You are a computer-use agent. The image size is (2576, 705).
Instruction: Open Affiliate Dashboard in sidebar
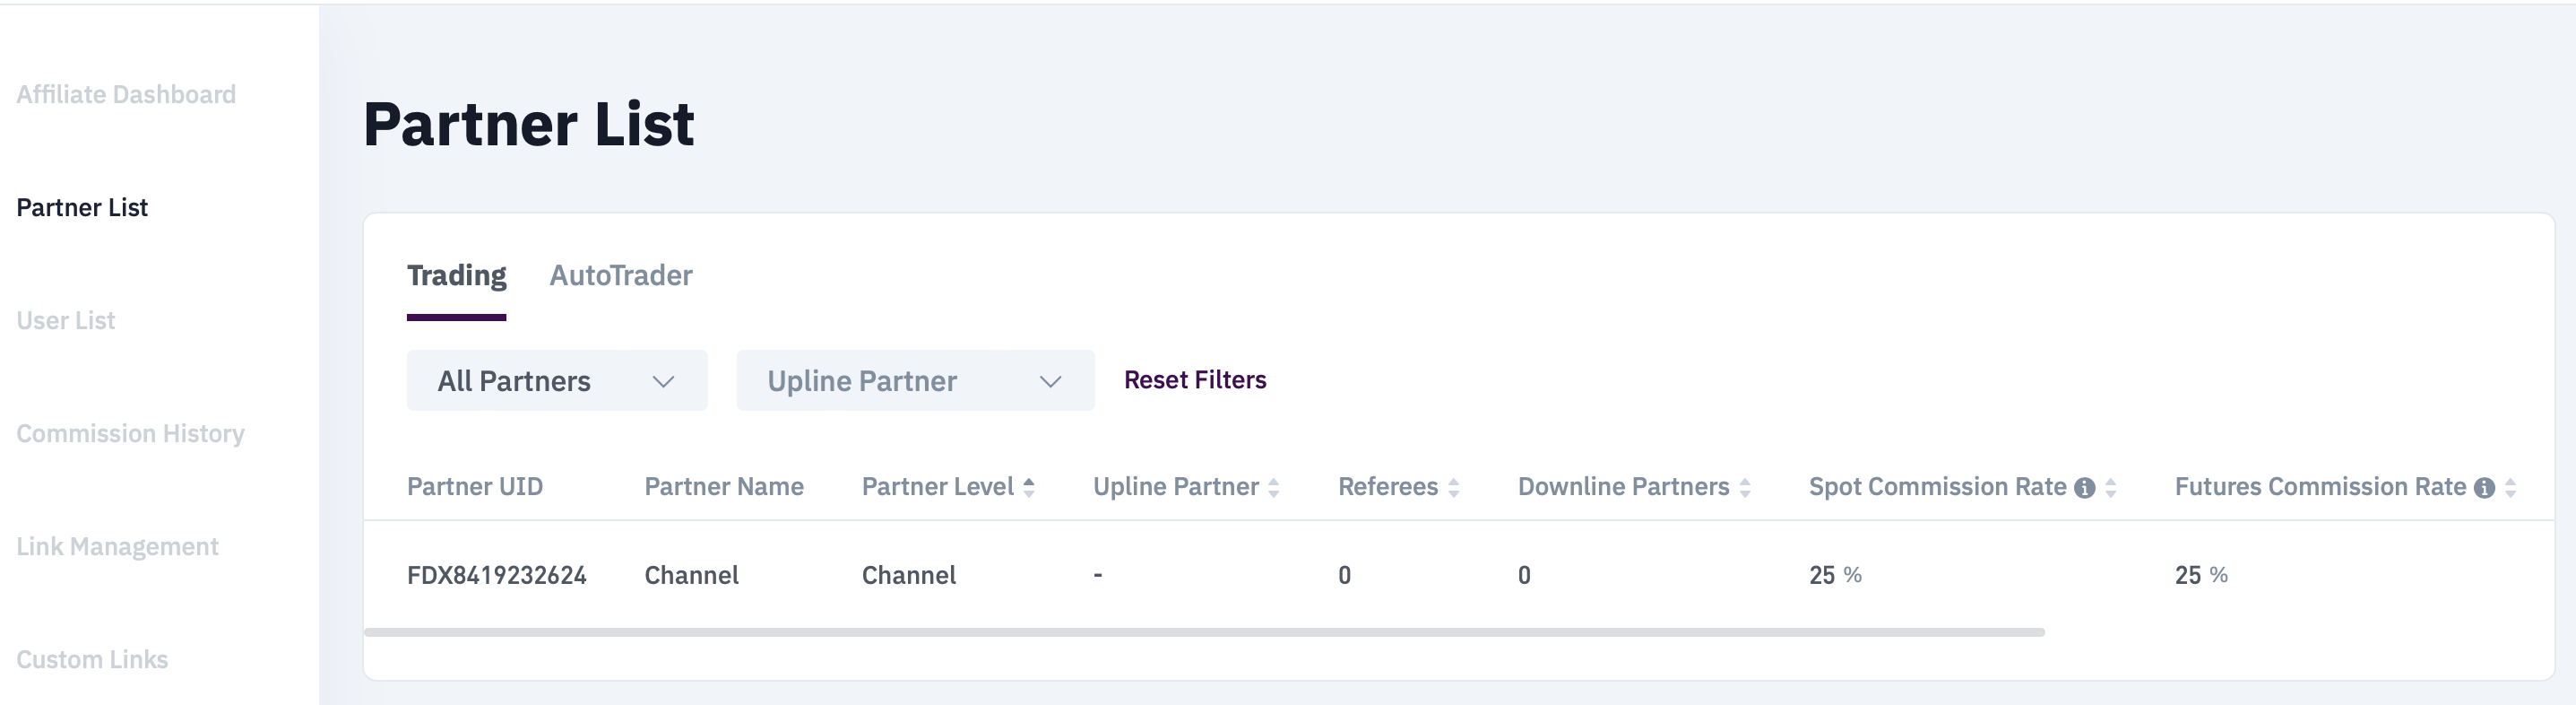pos(126,95)
